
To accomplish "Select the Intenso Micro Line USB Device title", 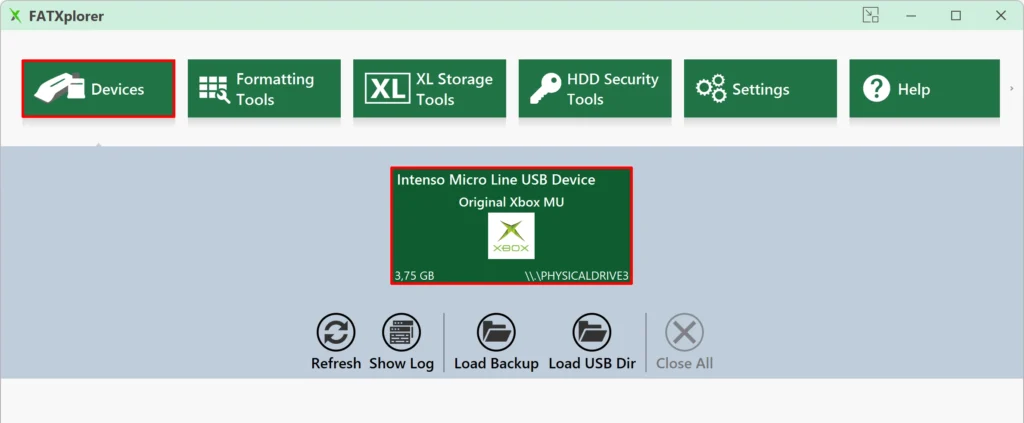I will (496, 180).
